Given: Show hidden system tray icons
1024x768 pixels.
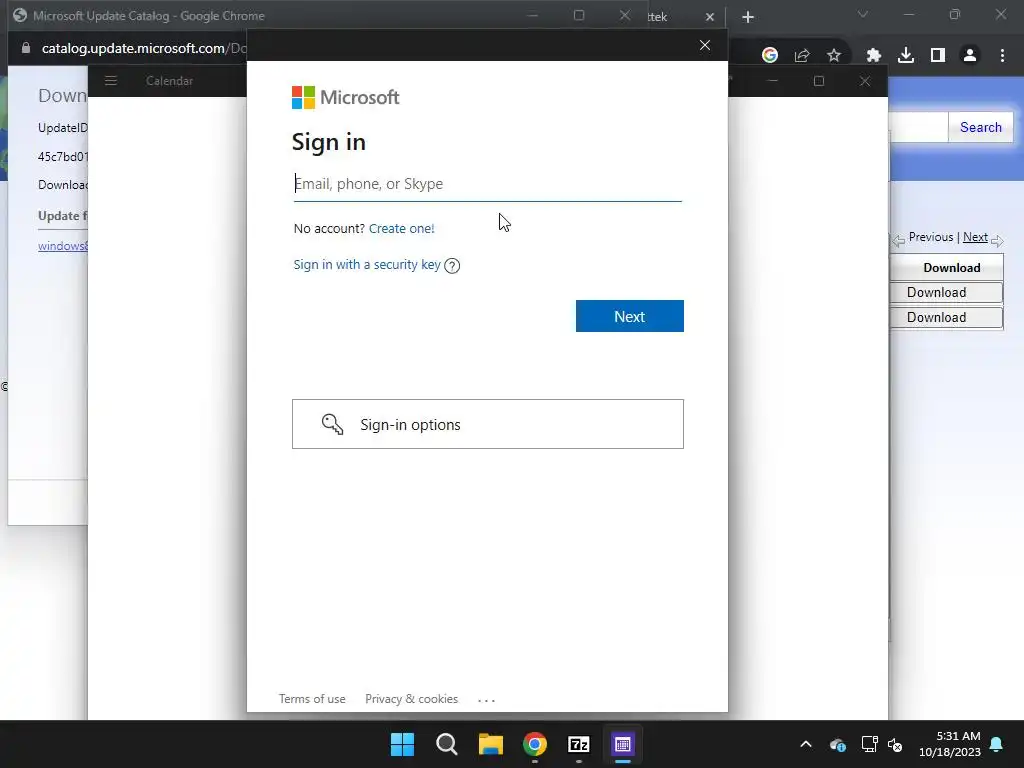Looking at the screenshot, I should click(806, 744).
